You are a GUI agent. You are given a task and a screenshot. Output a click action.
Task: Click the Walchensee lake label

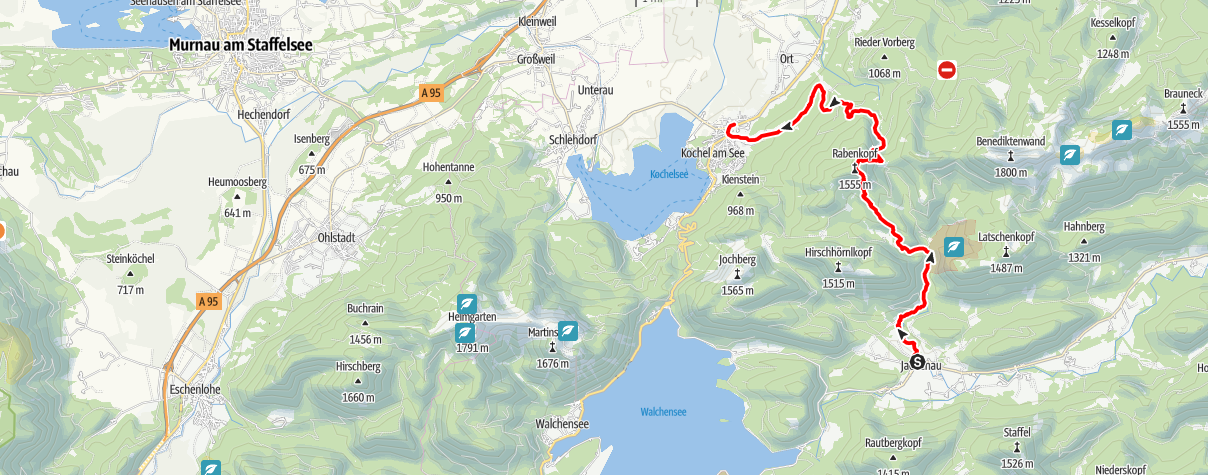pos(661,411)
